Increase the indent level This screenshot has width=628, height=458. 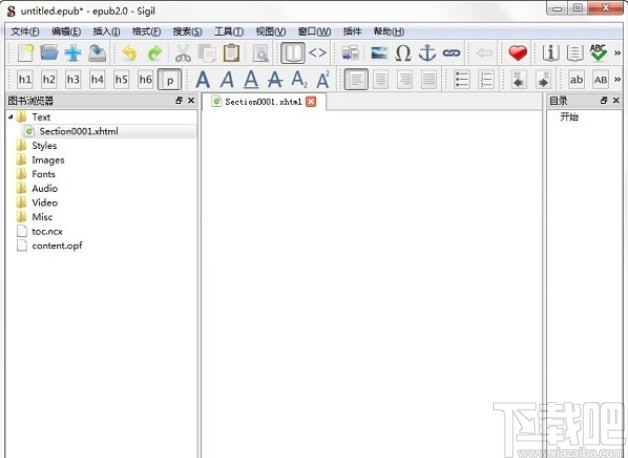543,79
